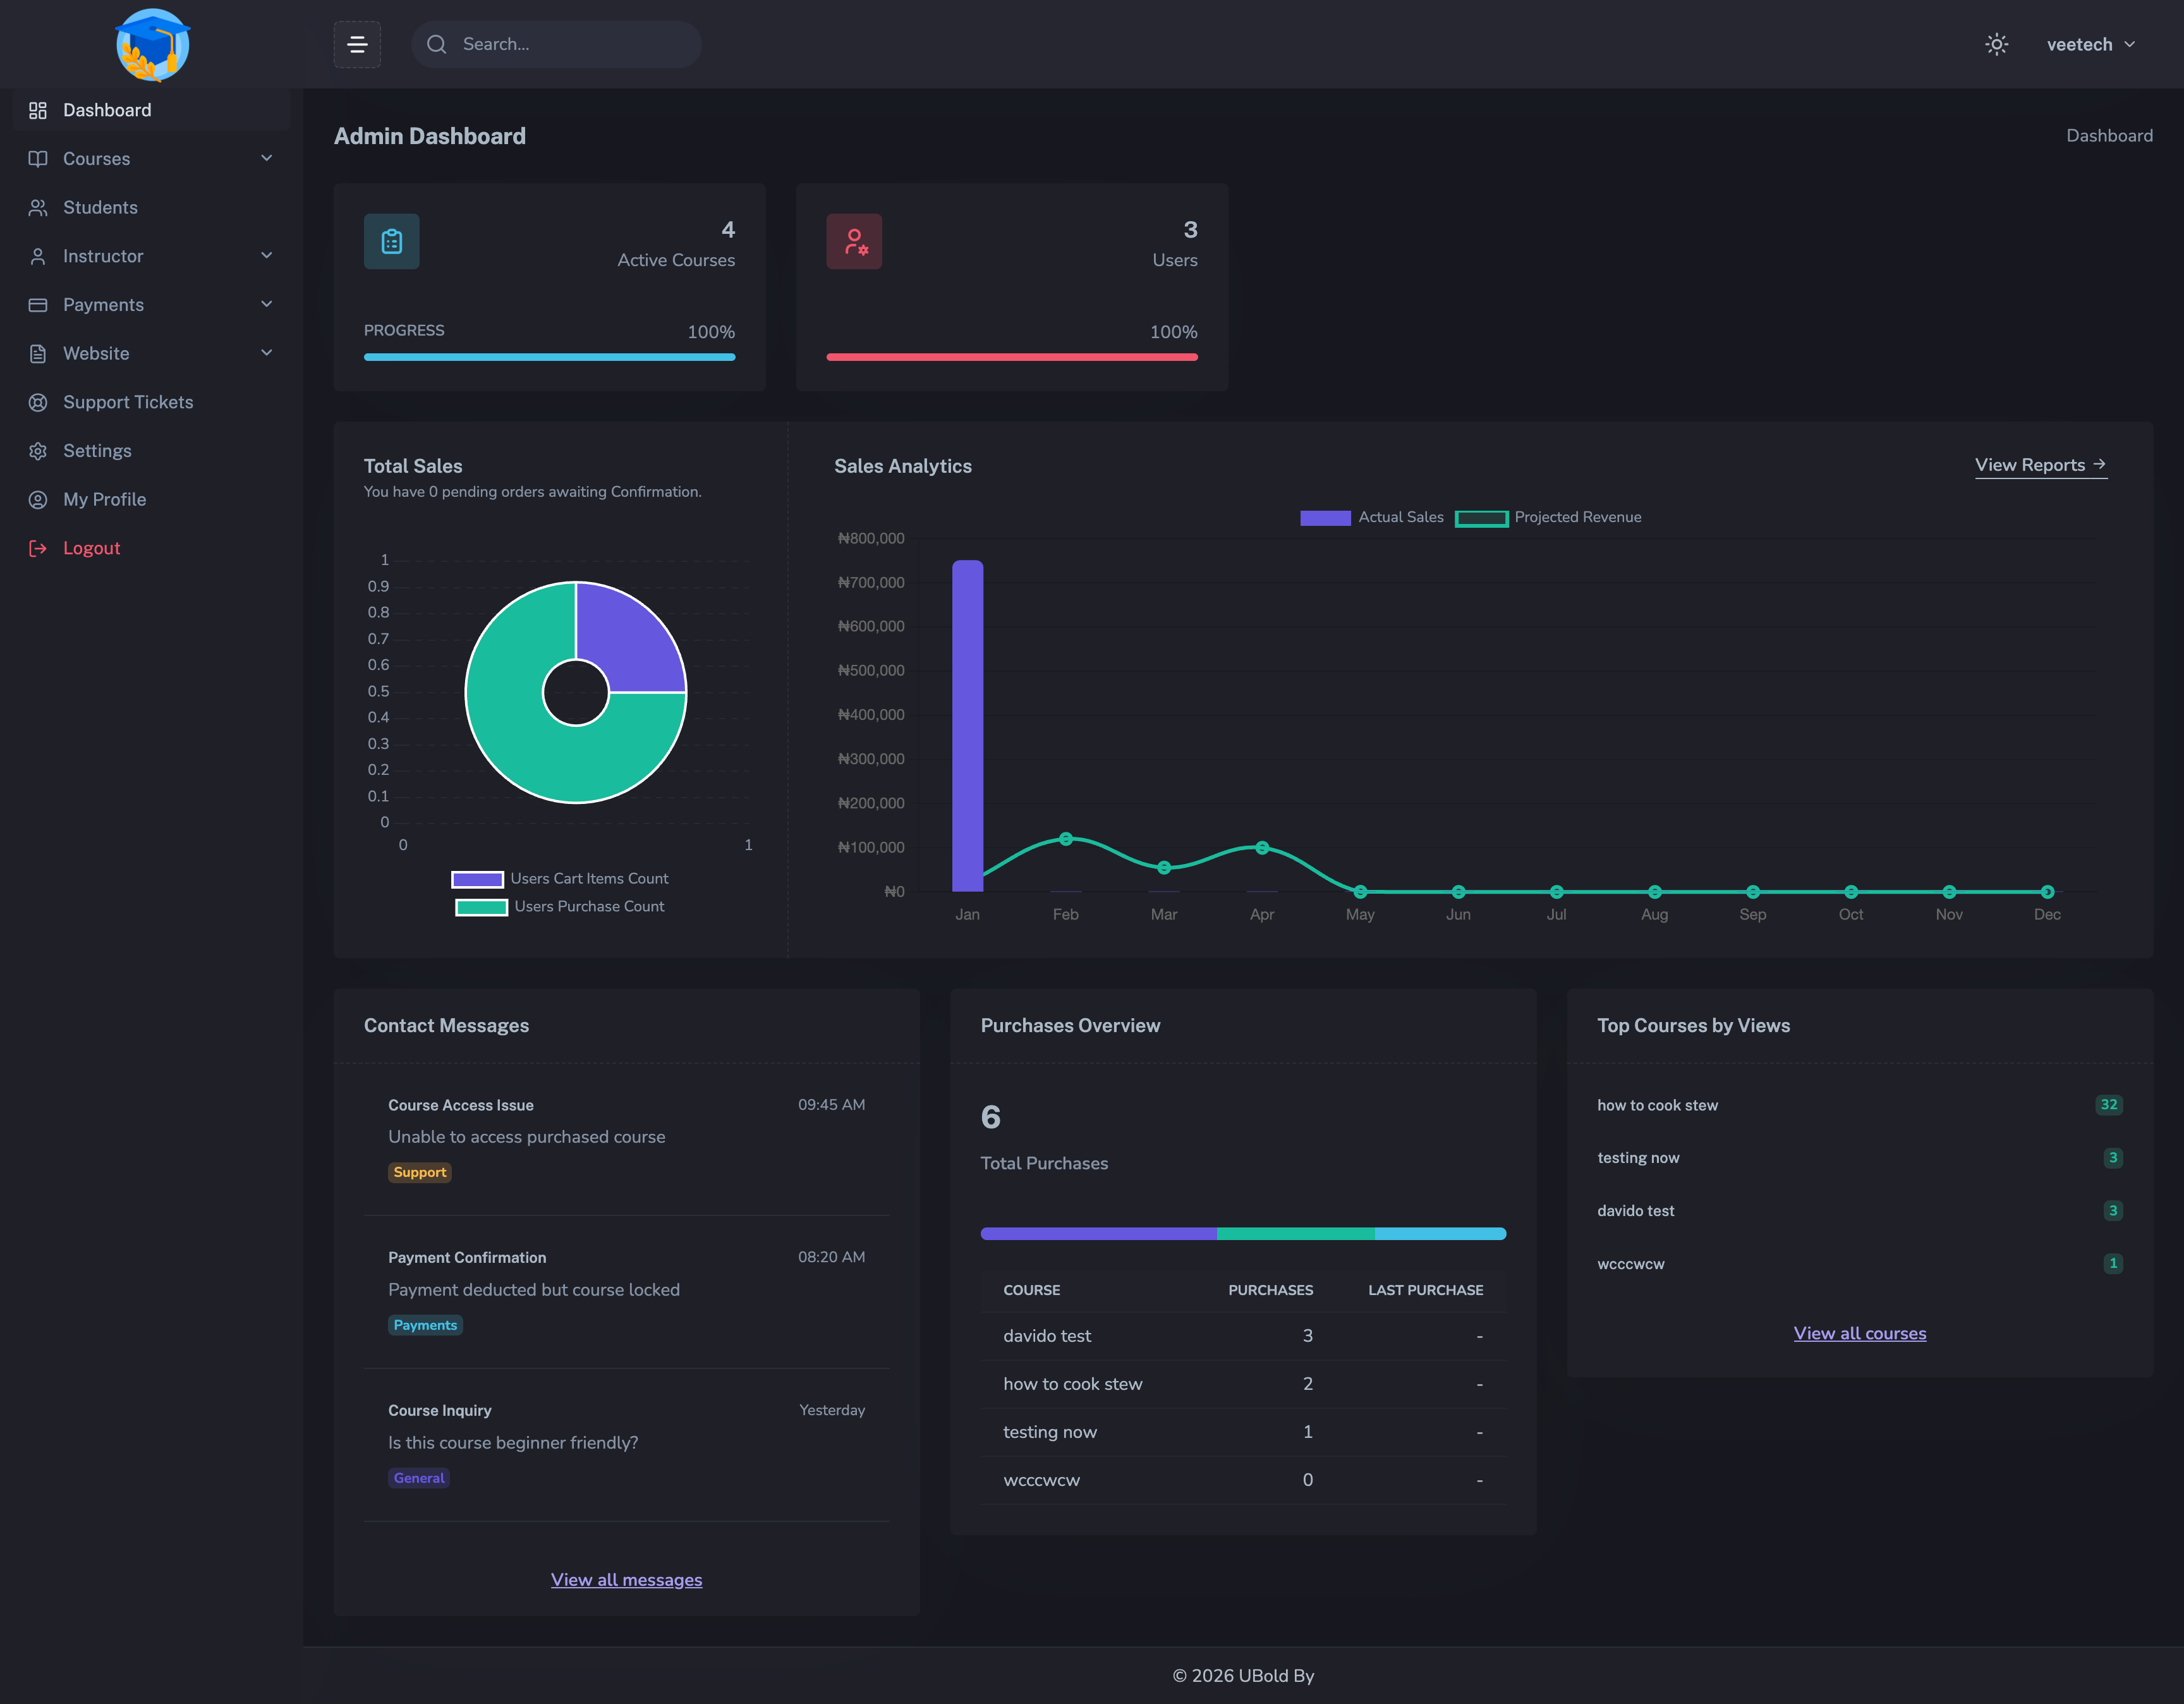Image resolution: width=2184 pixels, height=1704 pixels.
Task: Click the Logout icon in sidebar
Action: (38, 548)
